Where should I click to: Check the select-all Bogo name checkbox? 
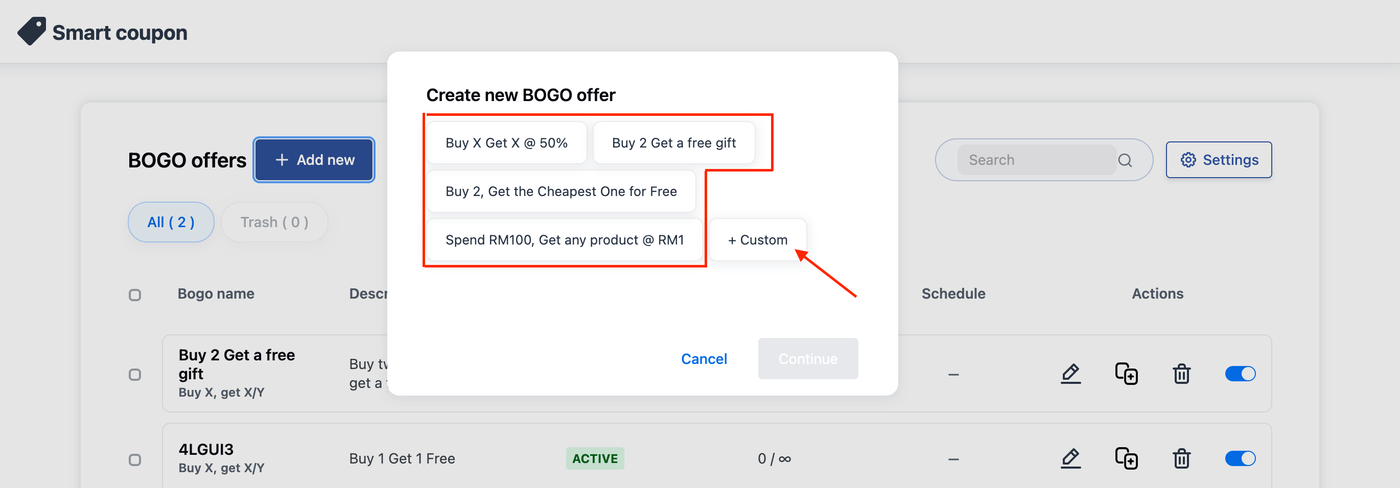click(135, 295)
